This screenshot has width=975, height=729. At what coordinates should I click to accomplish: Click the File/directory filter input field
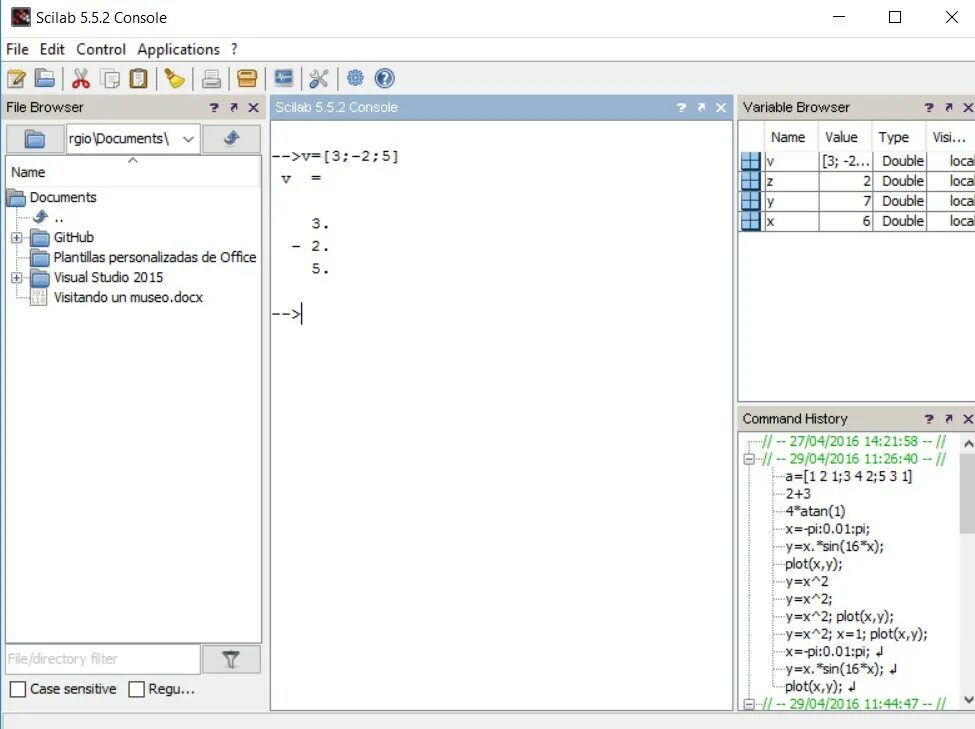103,659
